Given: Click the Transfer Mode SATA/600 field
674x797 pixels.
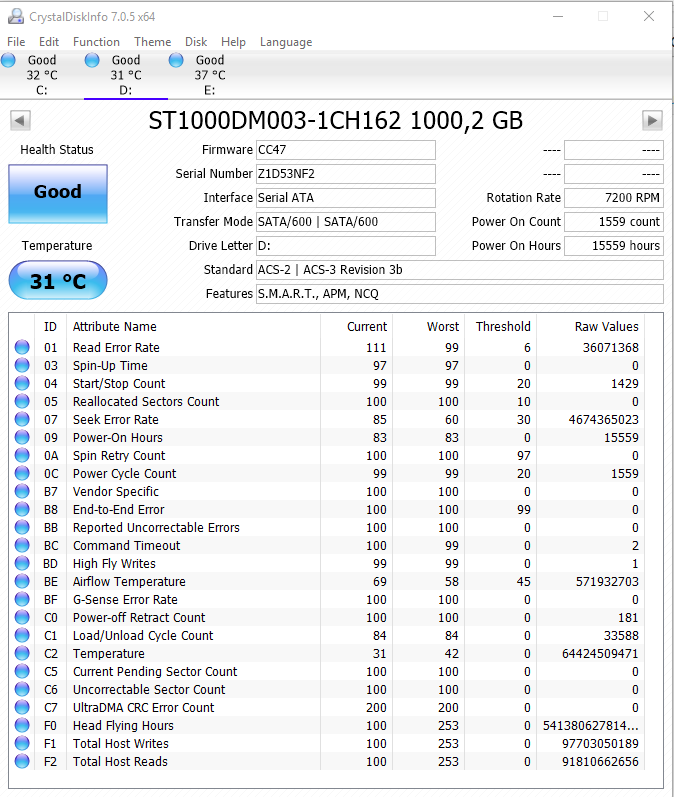Looking at the screenshot, I should (346, 222).
